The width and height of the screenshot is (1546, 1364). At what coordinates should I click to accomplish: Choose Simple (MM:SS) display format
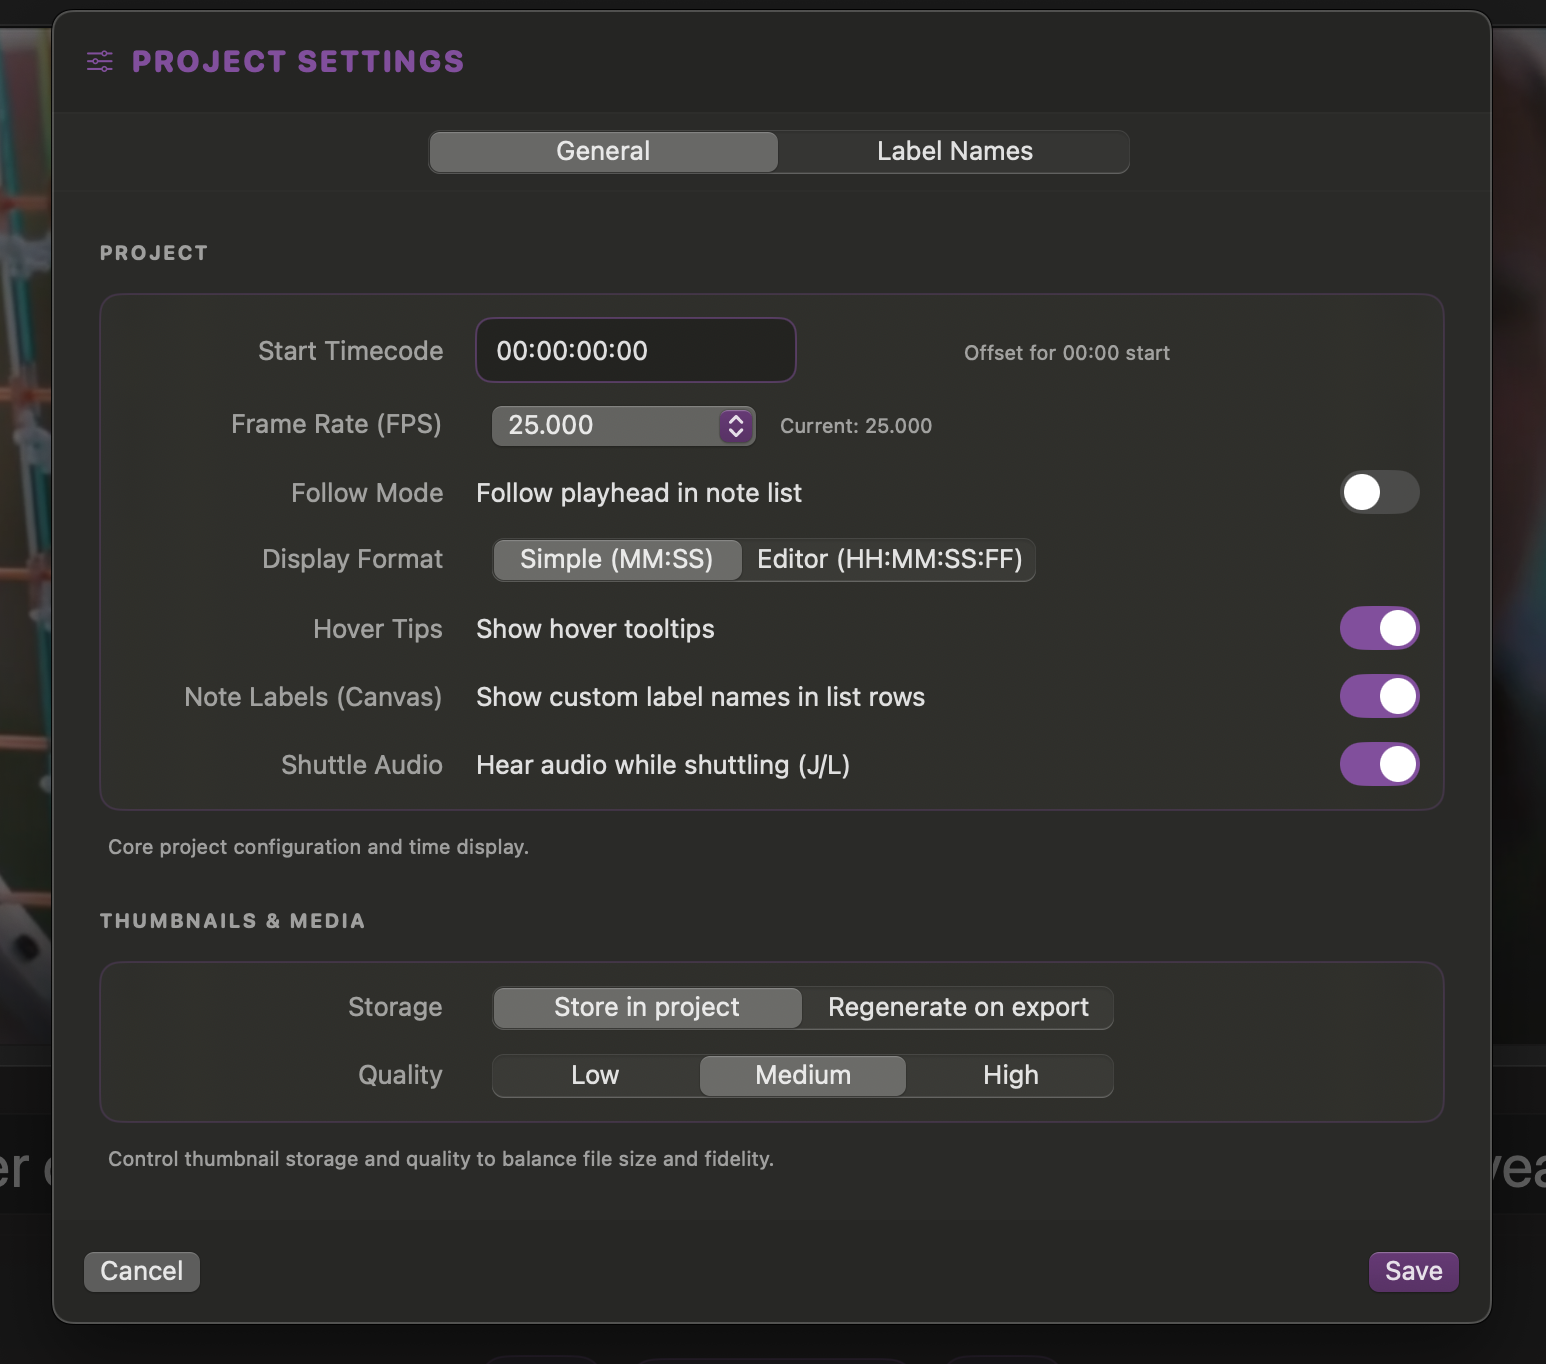coord(616,560)
